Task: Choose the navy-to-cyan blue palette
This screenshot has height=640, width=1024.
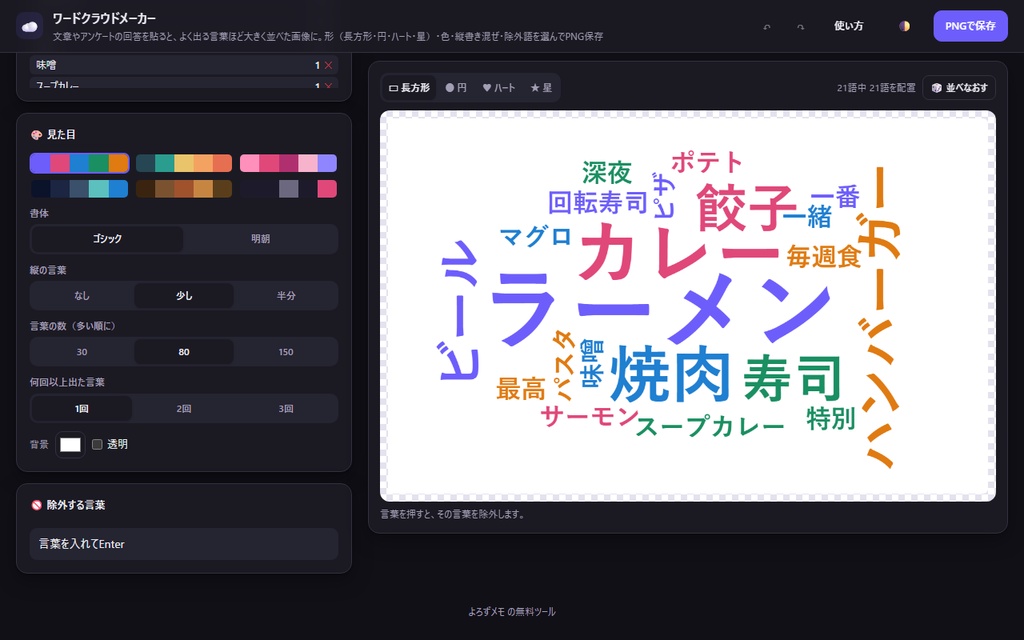Action: [x=80, y=189]
